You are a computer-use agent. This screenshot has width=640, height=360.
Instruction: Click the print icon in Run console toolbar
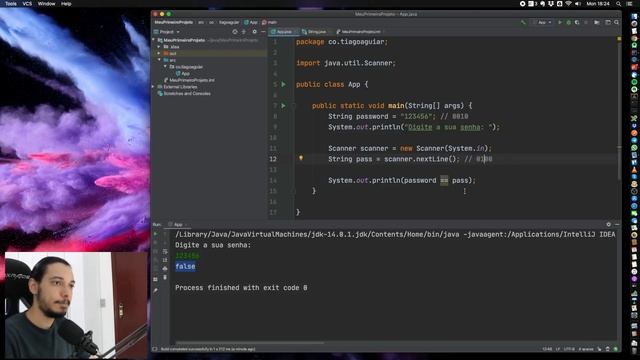(165, 269)
